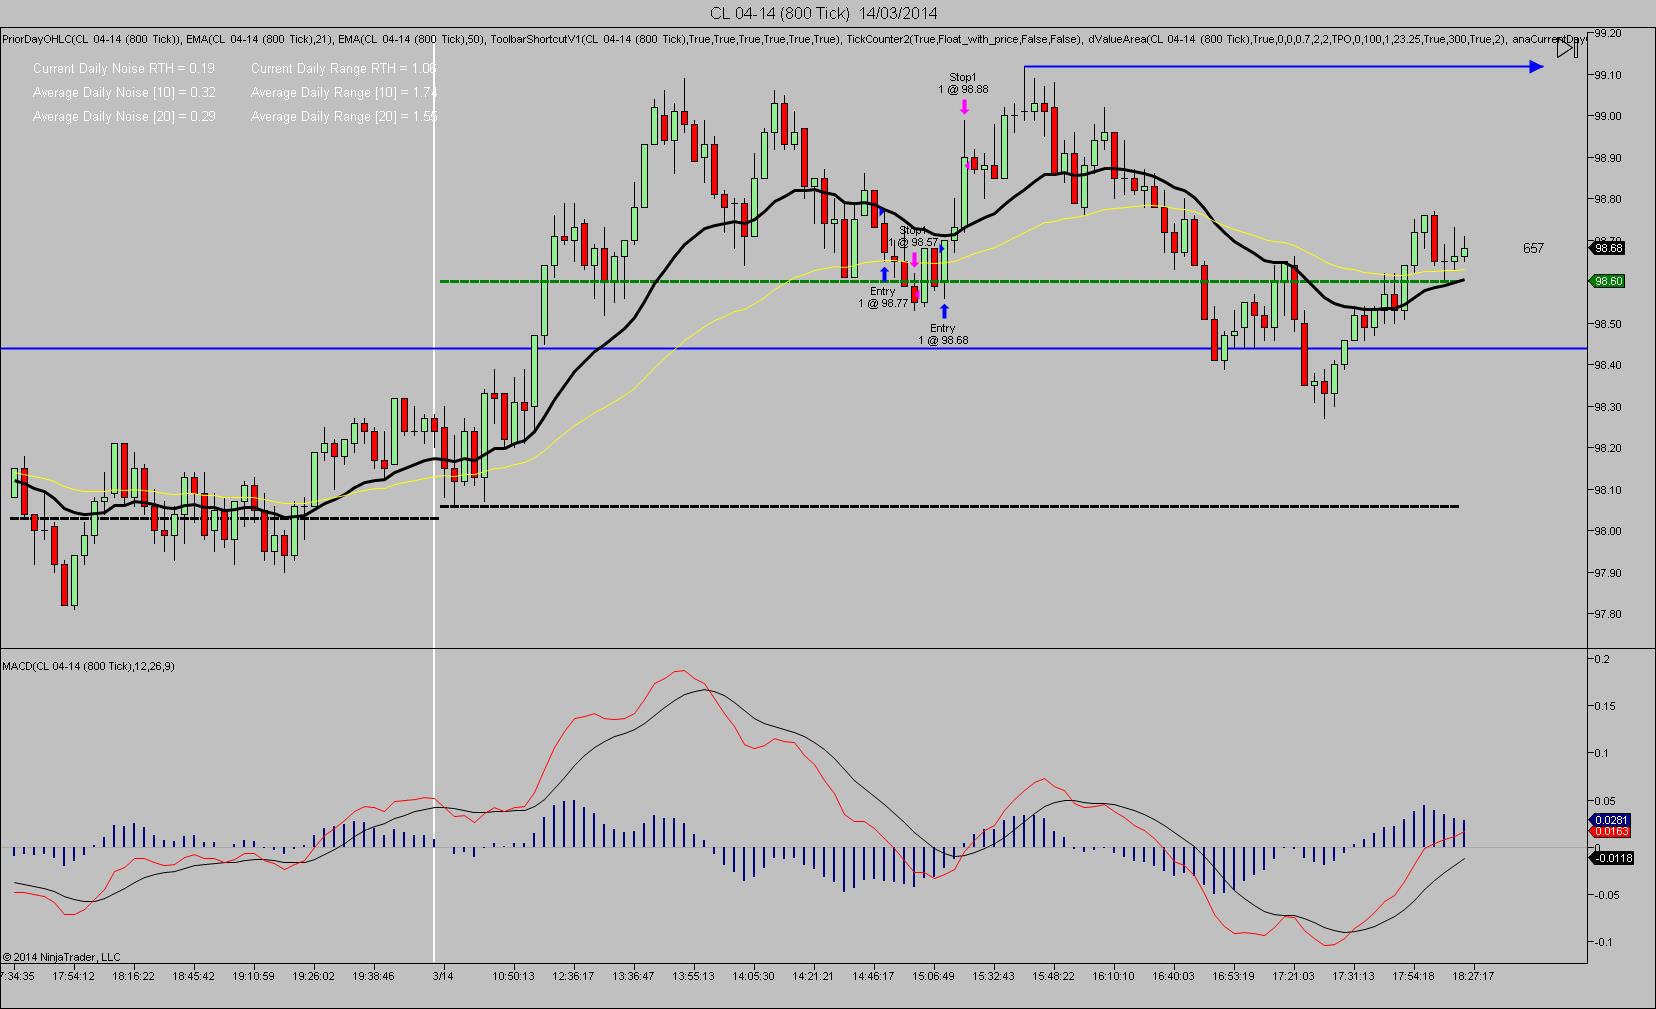The image size is (1656, 1009).
Task: Click the 14:46:17 time axis label
Action: tap(873, 976)
